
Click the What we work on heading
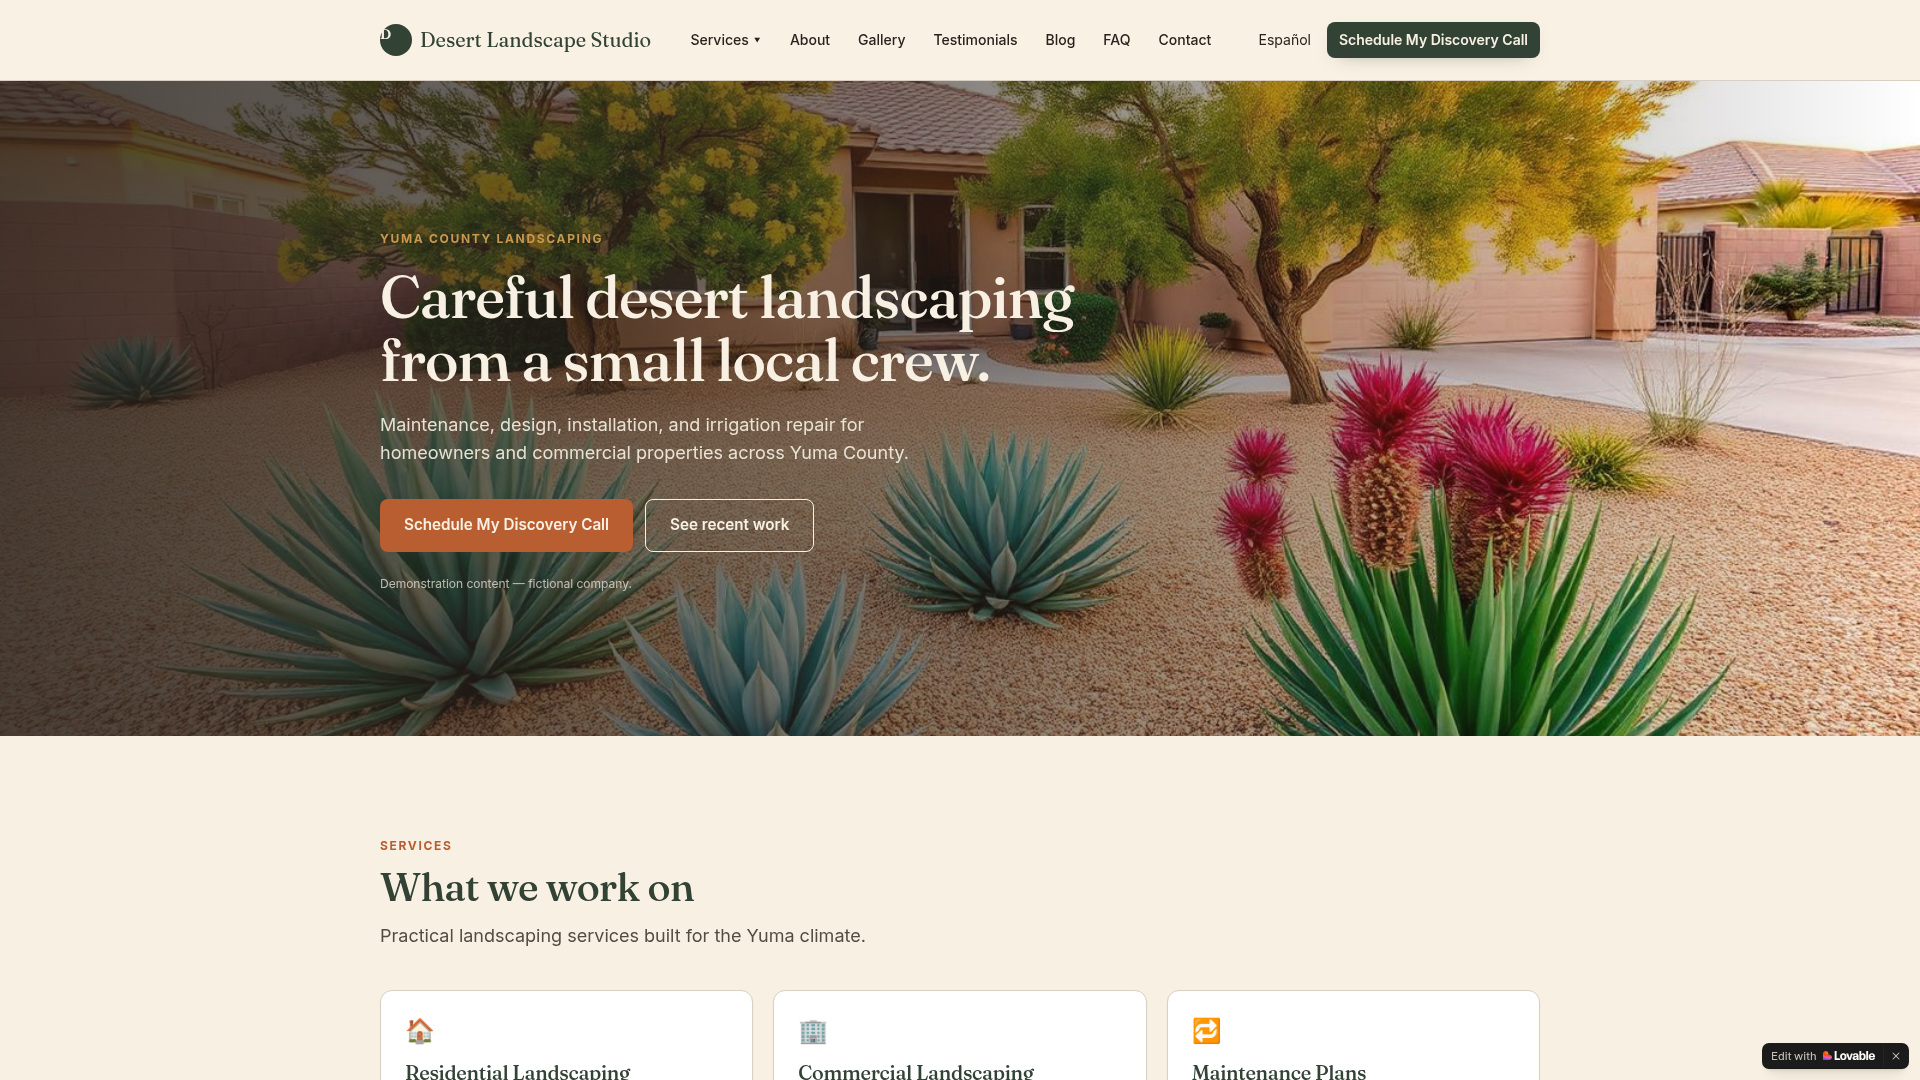coord(537,888)
